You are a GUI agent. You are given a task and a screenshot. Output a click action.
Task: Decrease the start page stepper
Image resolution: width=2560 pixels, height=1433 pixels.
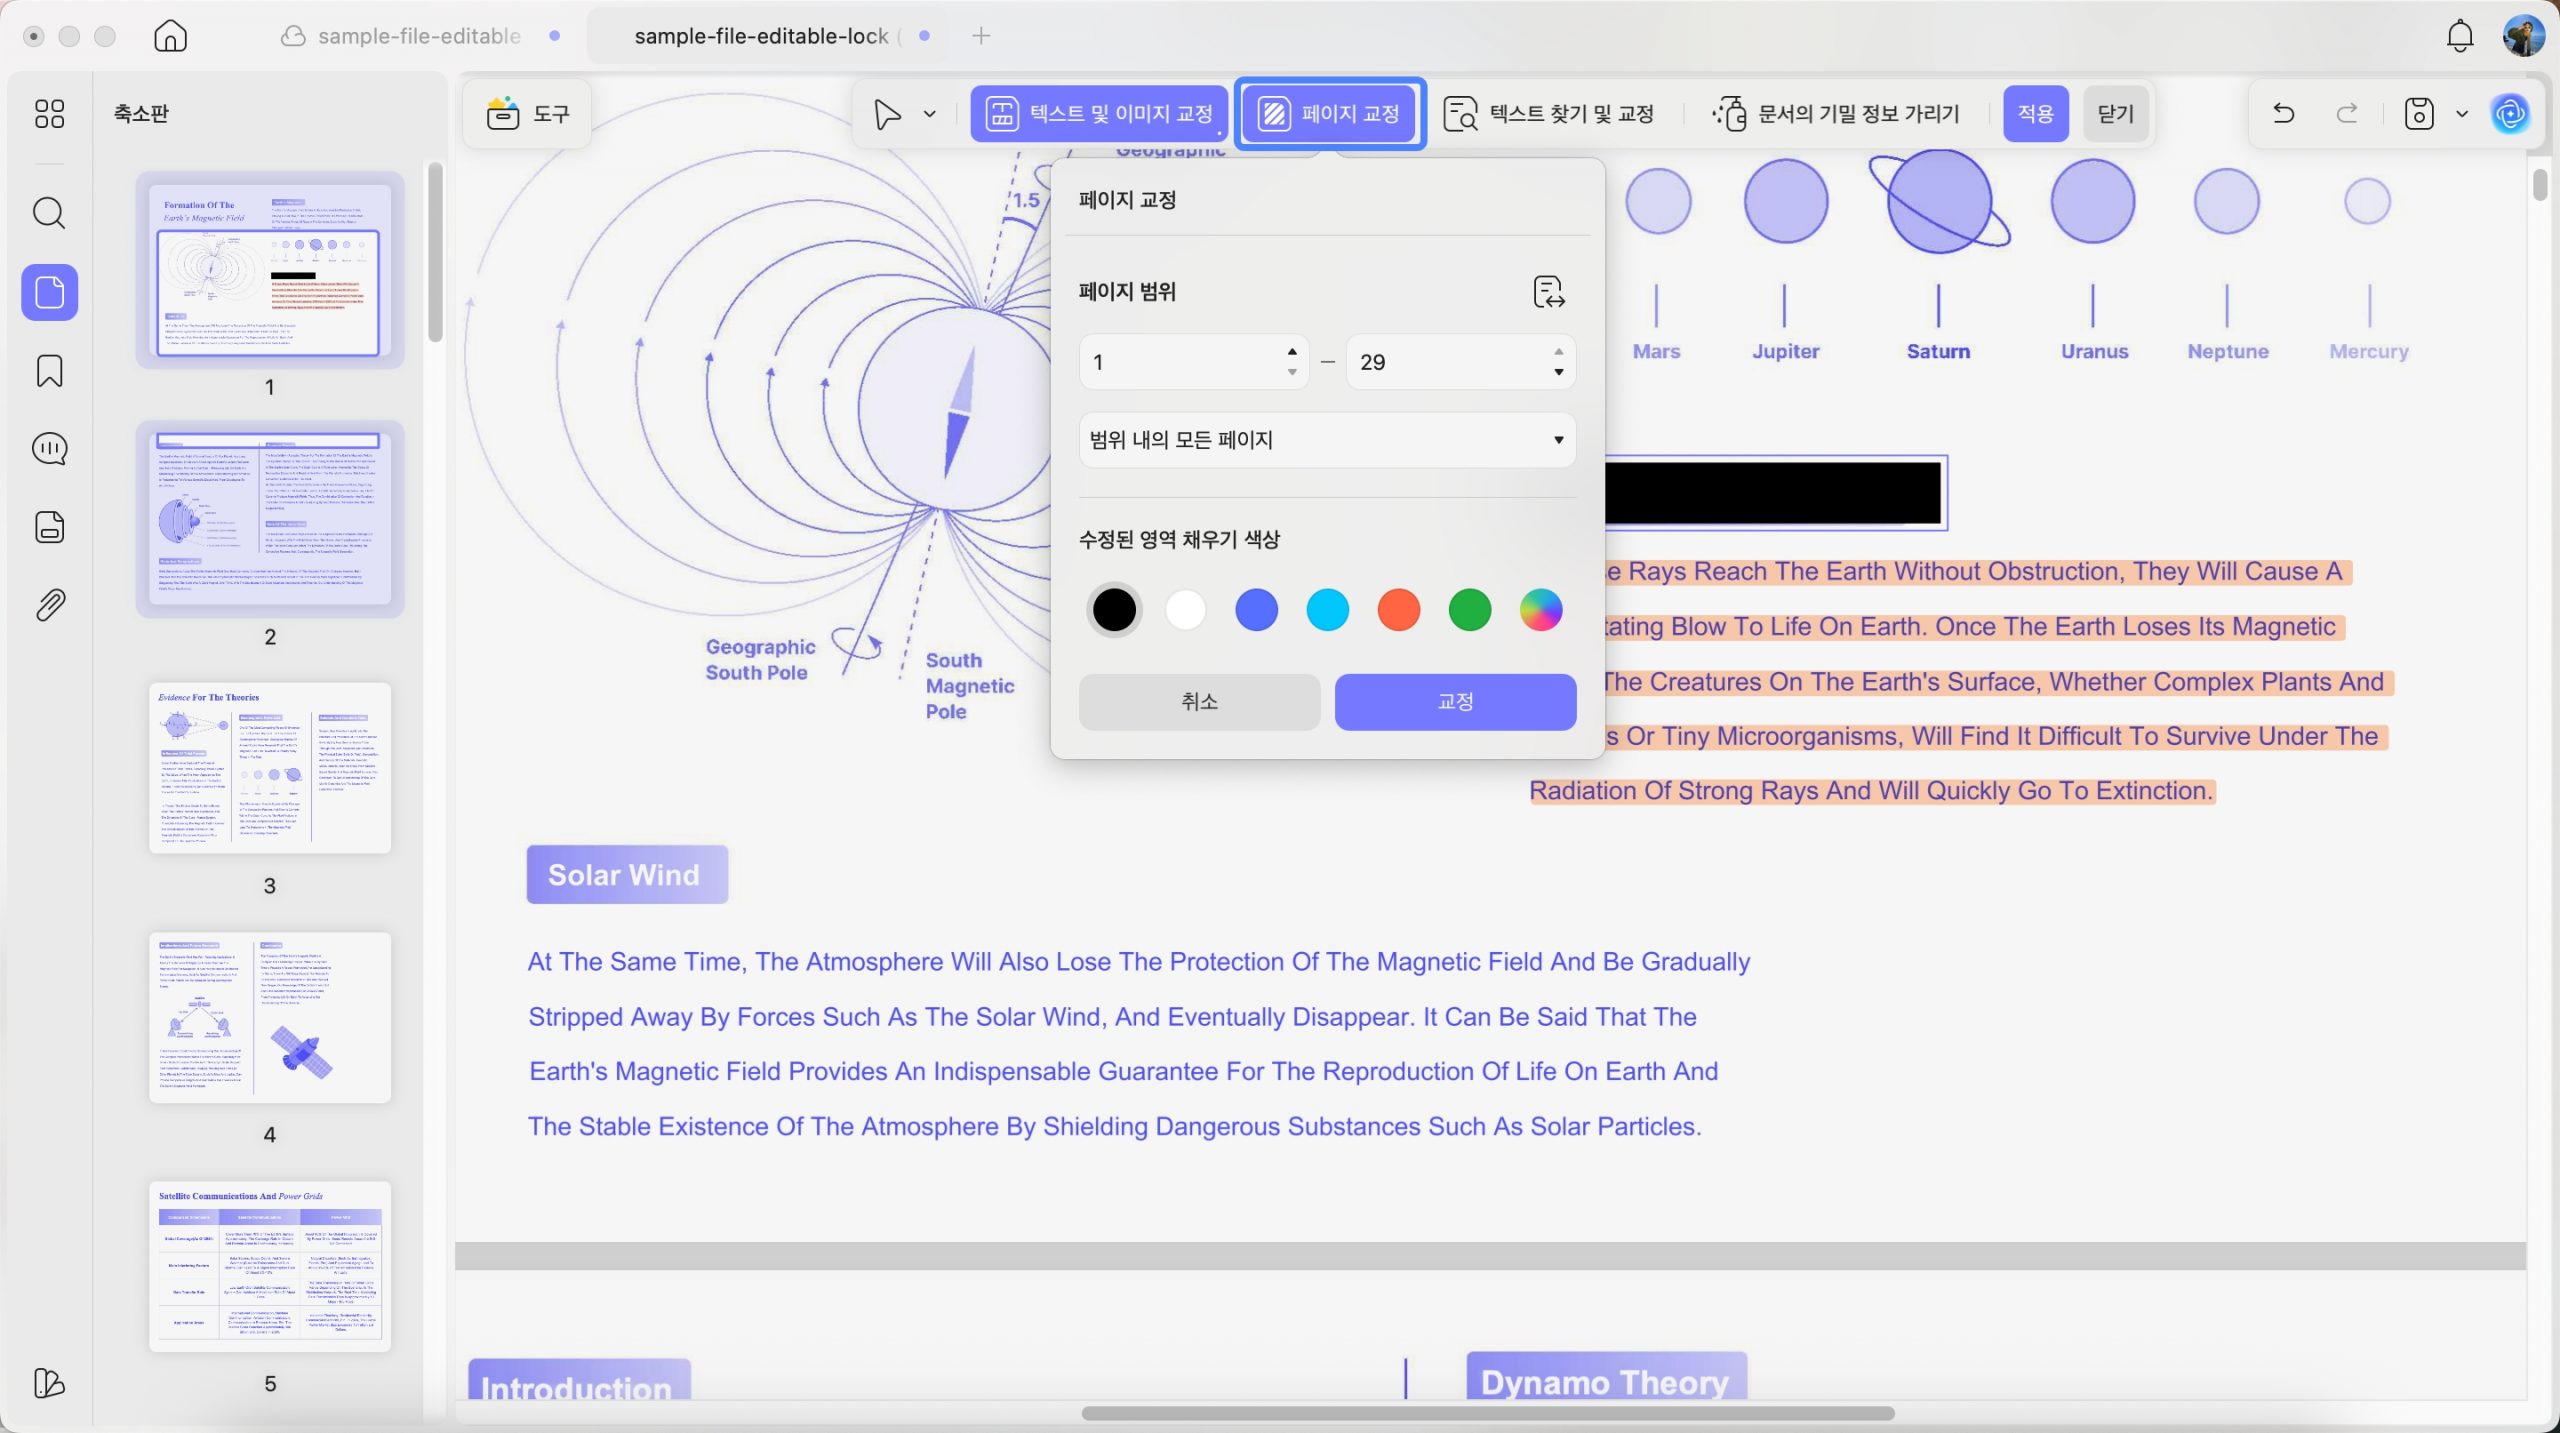click(1292, 372)
